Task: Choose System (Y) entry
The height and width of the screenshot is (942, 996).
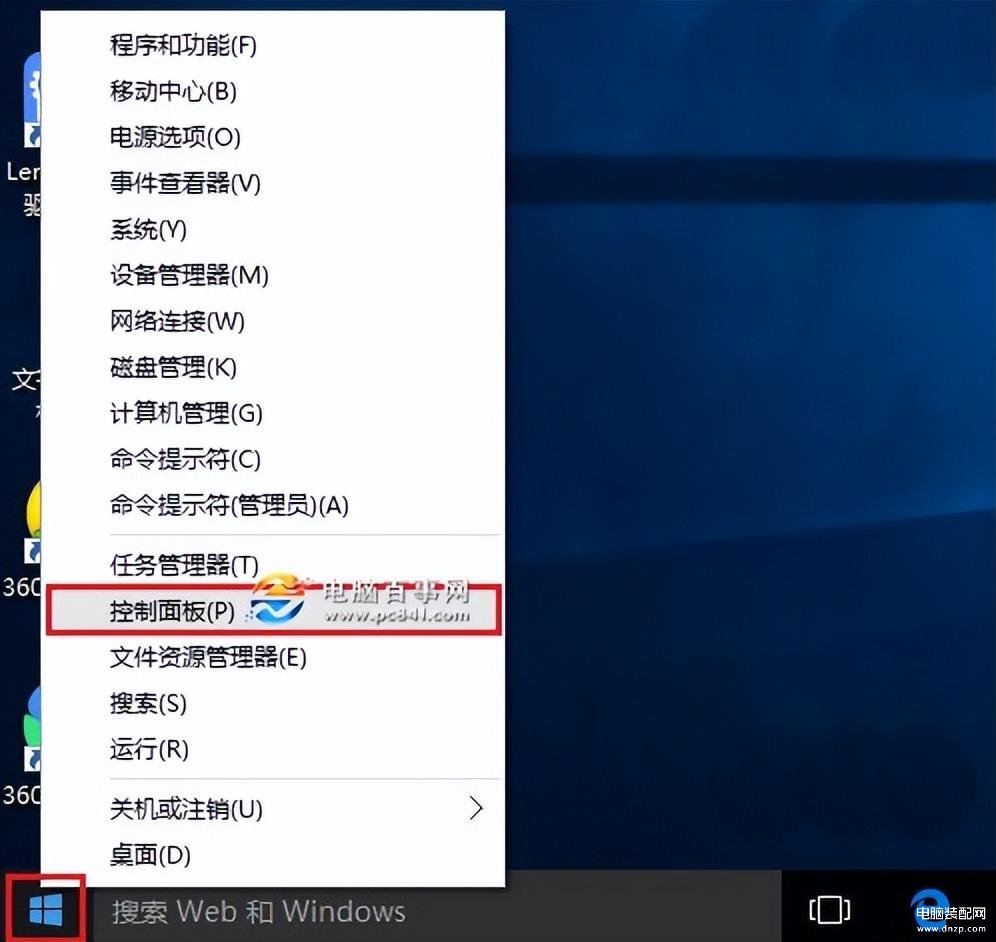Action: click(273, 229)
